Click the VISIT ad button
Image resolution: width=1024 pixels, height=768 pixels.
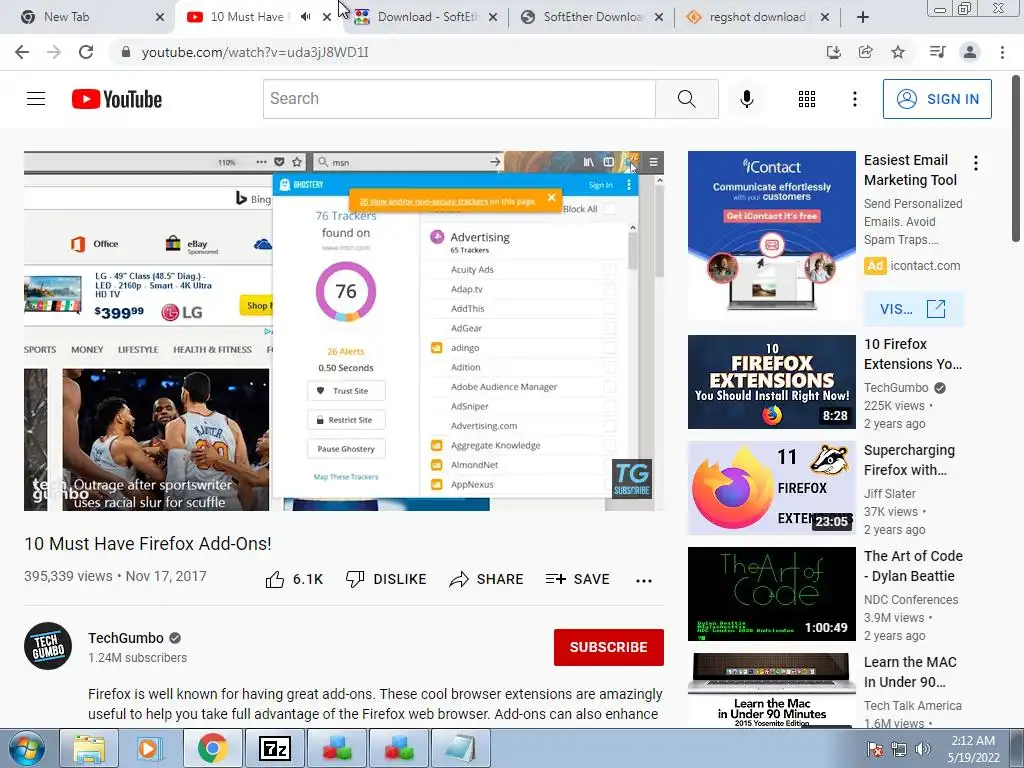pos(913,309)
